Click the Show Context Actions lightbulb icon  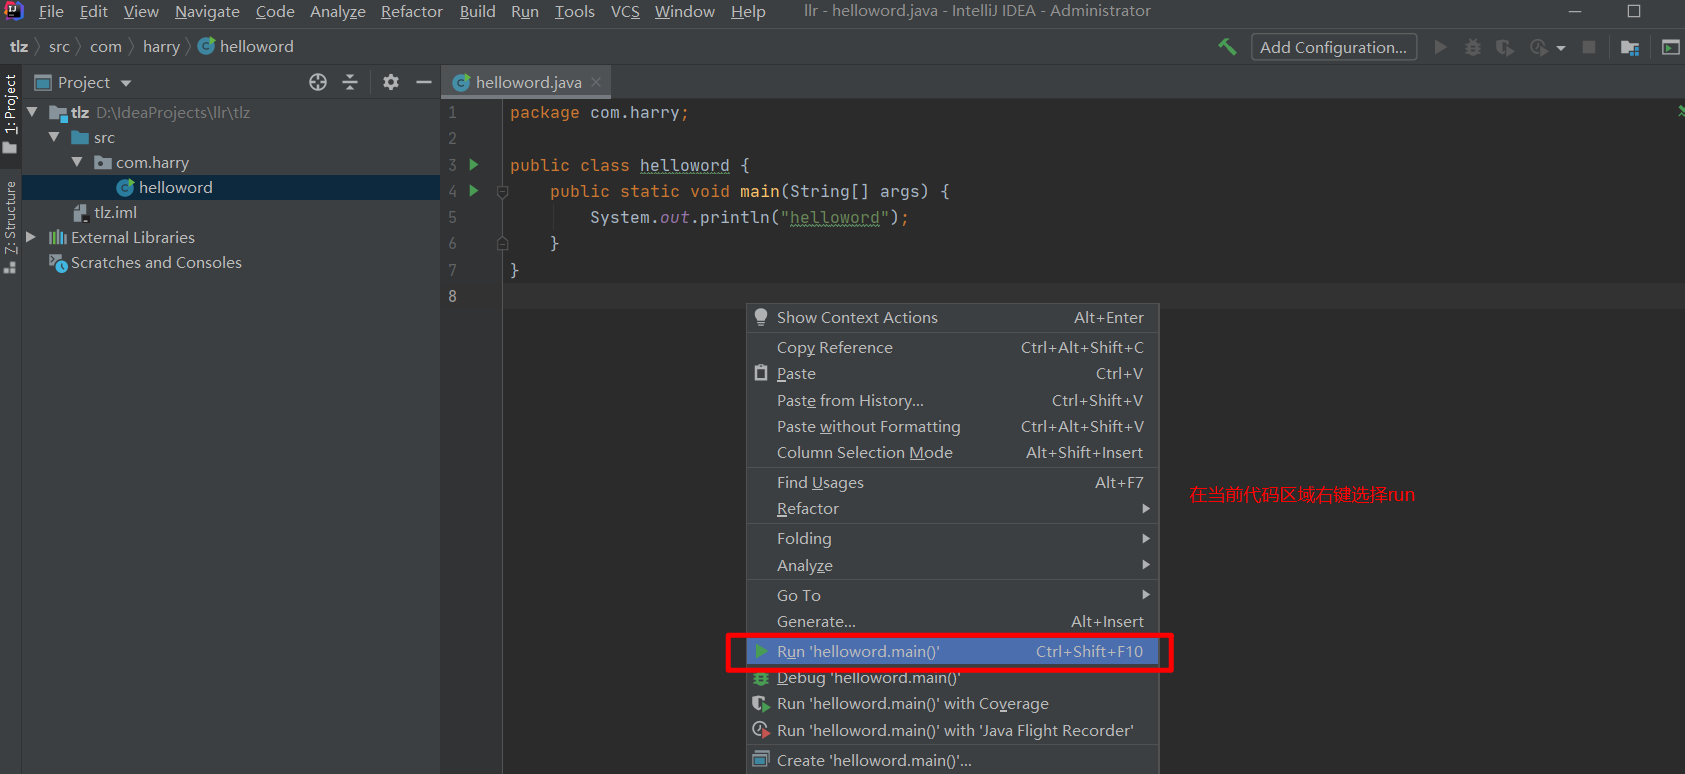coord(761,317)
